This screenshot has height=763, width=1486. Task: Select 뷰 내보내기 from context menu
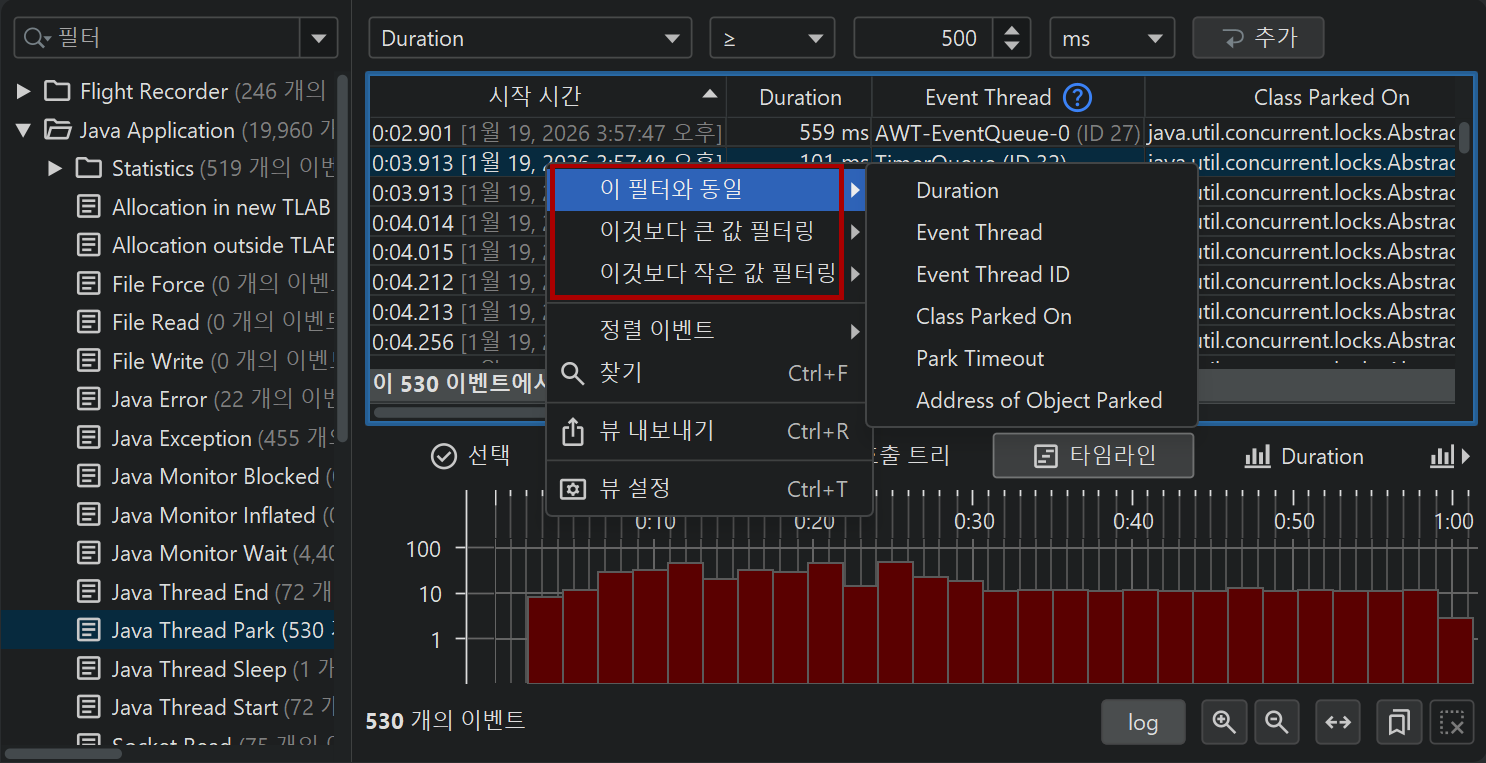pyautogui.click(x=656, y=431)
